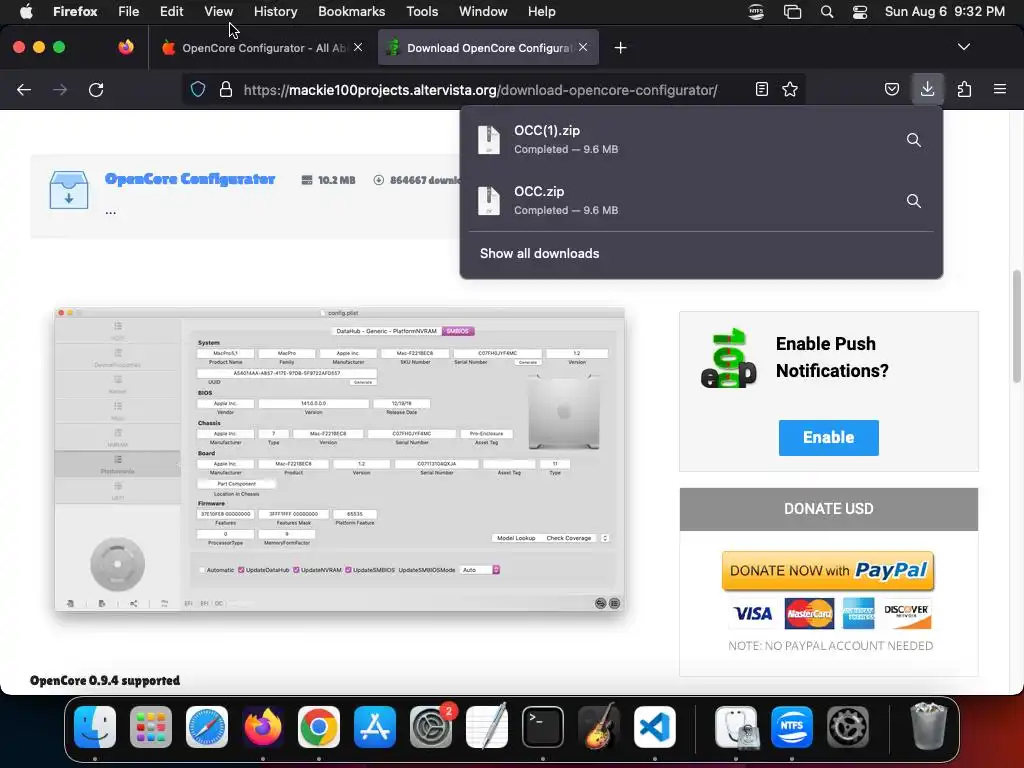This screenshot has width=1024, height=768.
Task: Go back to the previous page
Action: (24, 89)
